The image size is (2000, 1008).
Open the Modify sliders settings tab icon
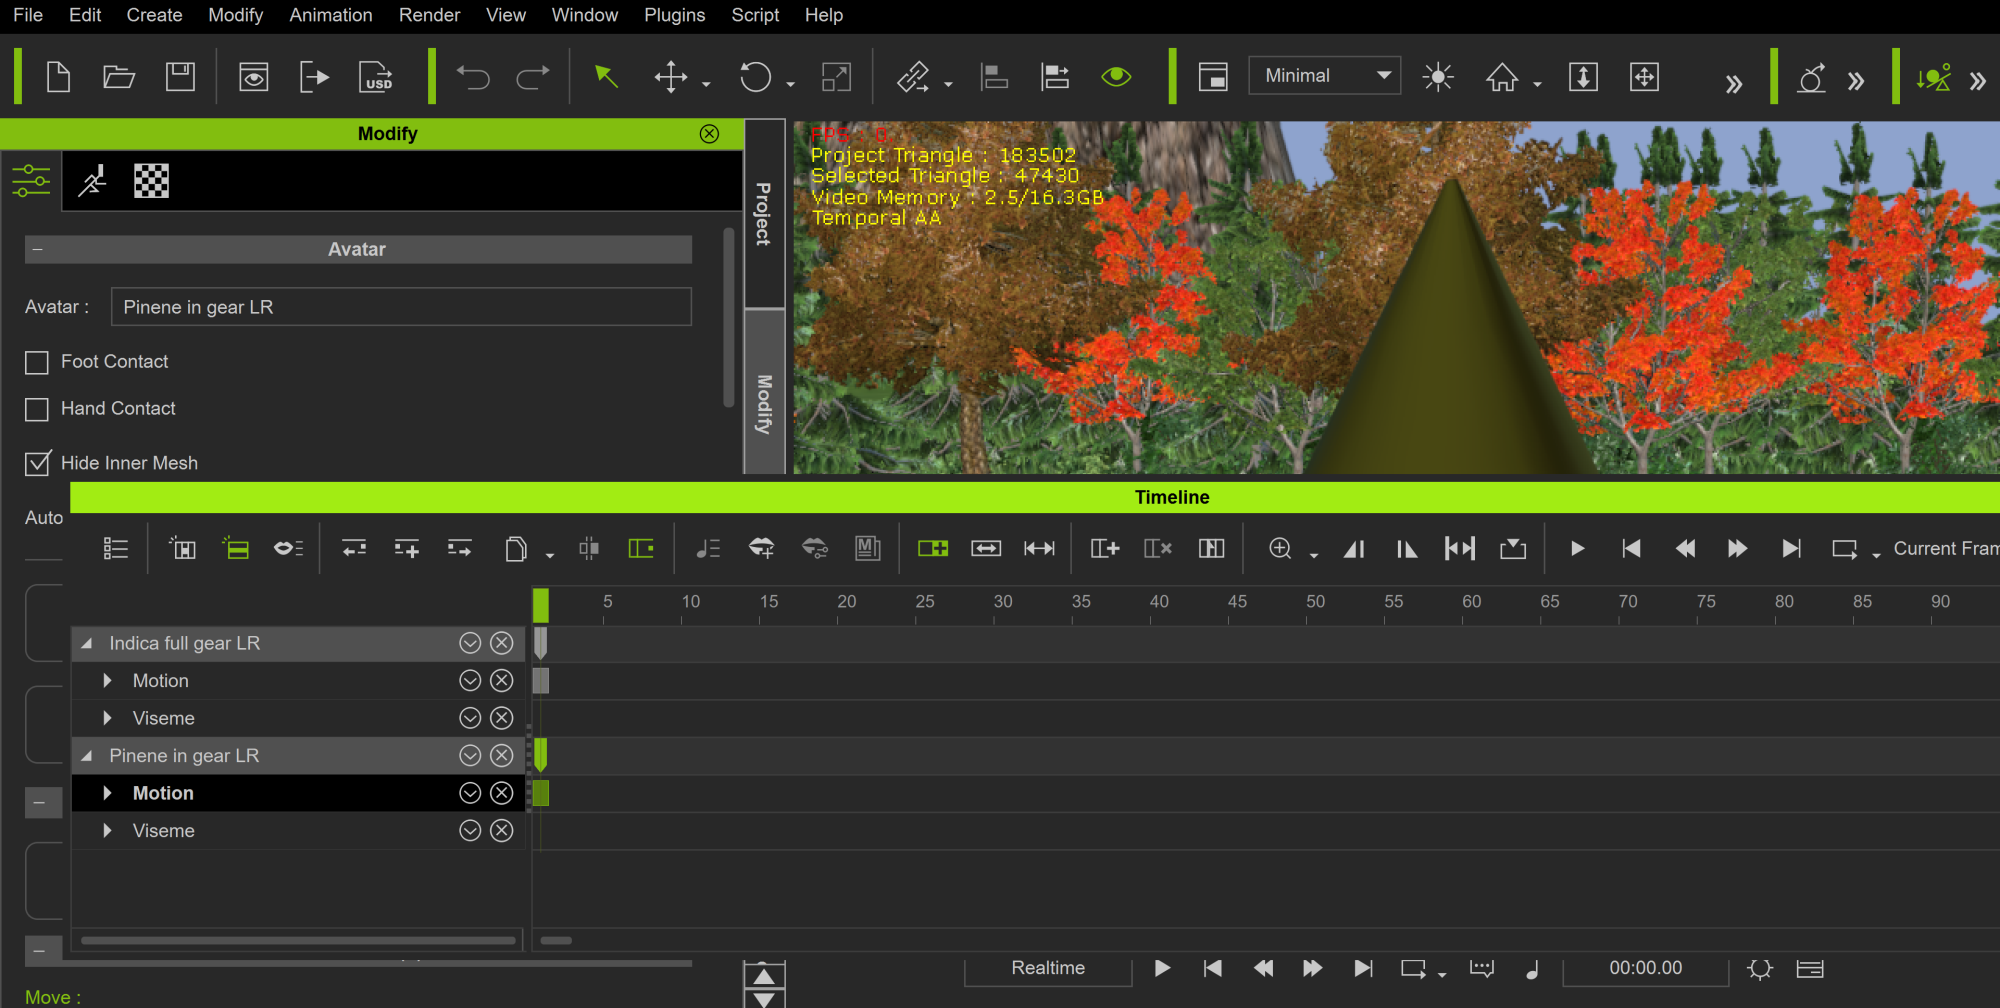(x=31, y=181)
